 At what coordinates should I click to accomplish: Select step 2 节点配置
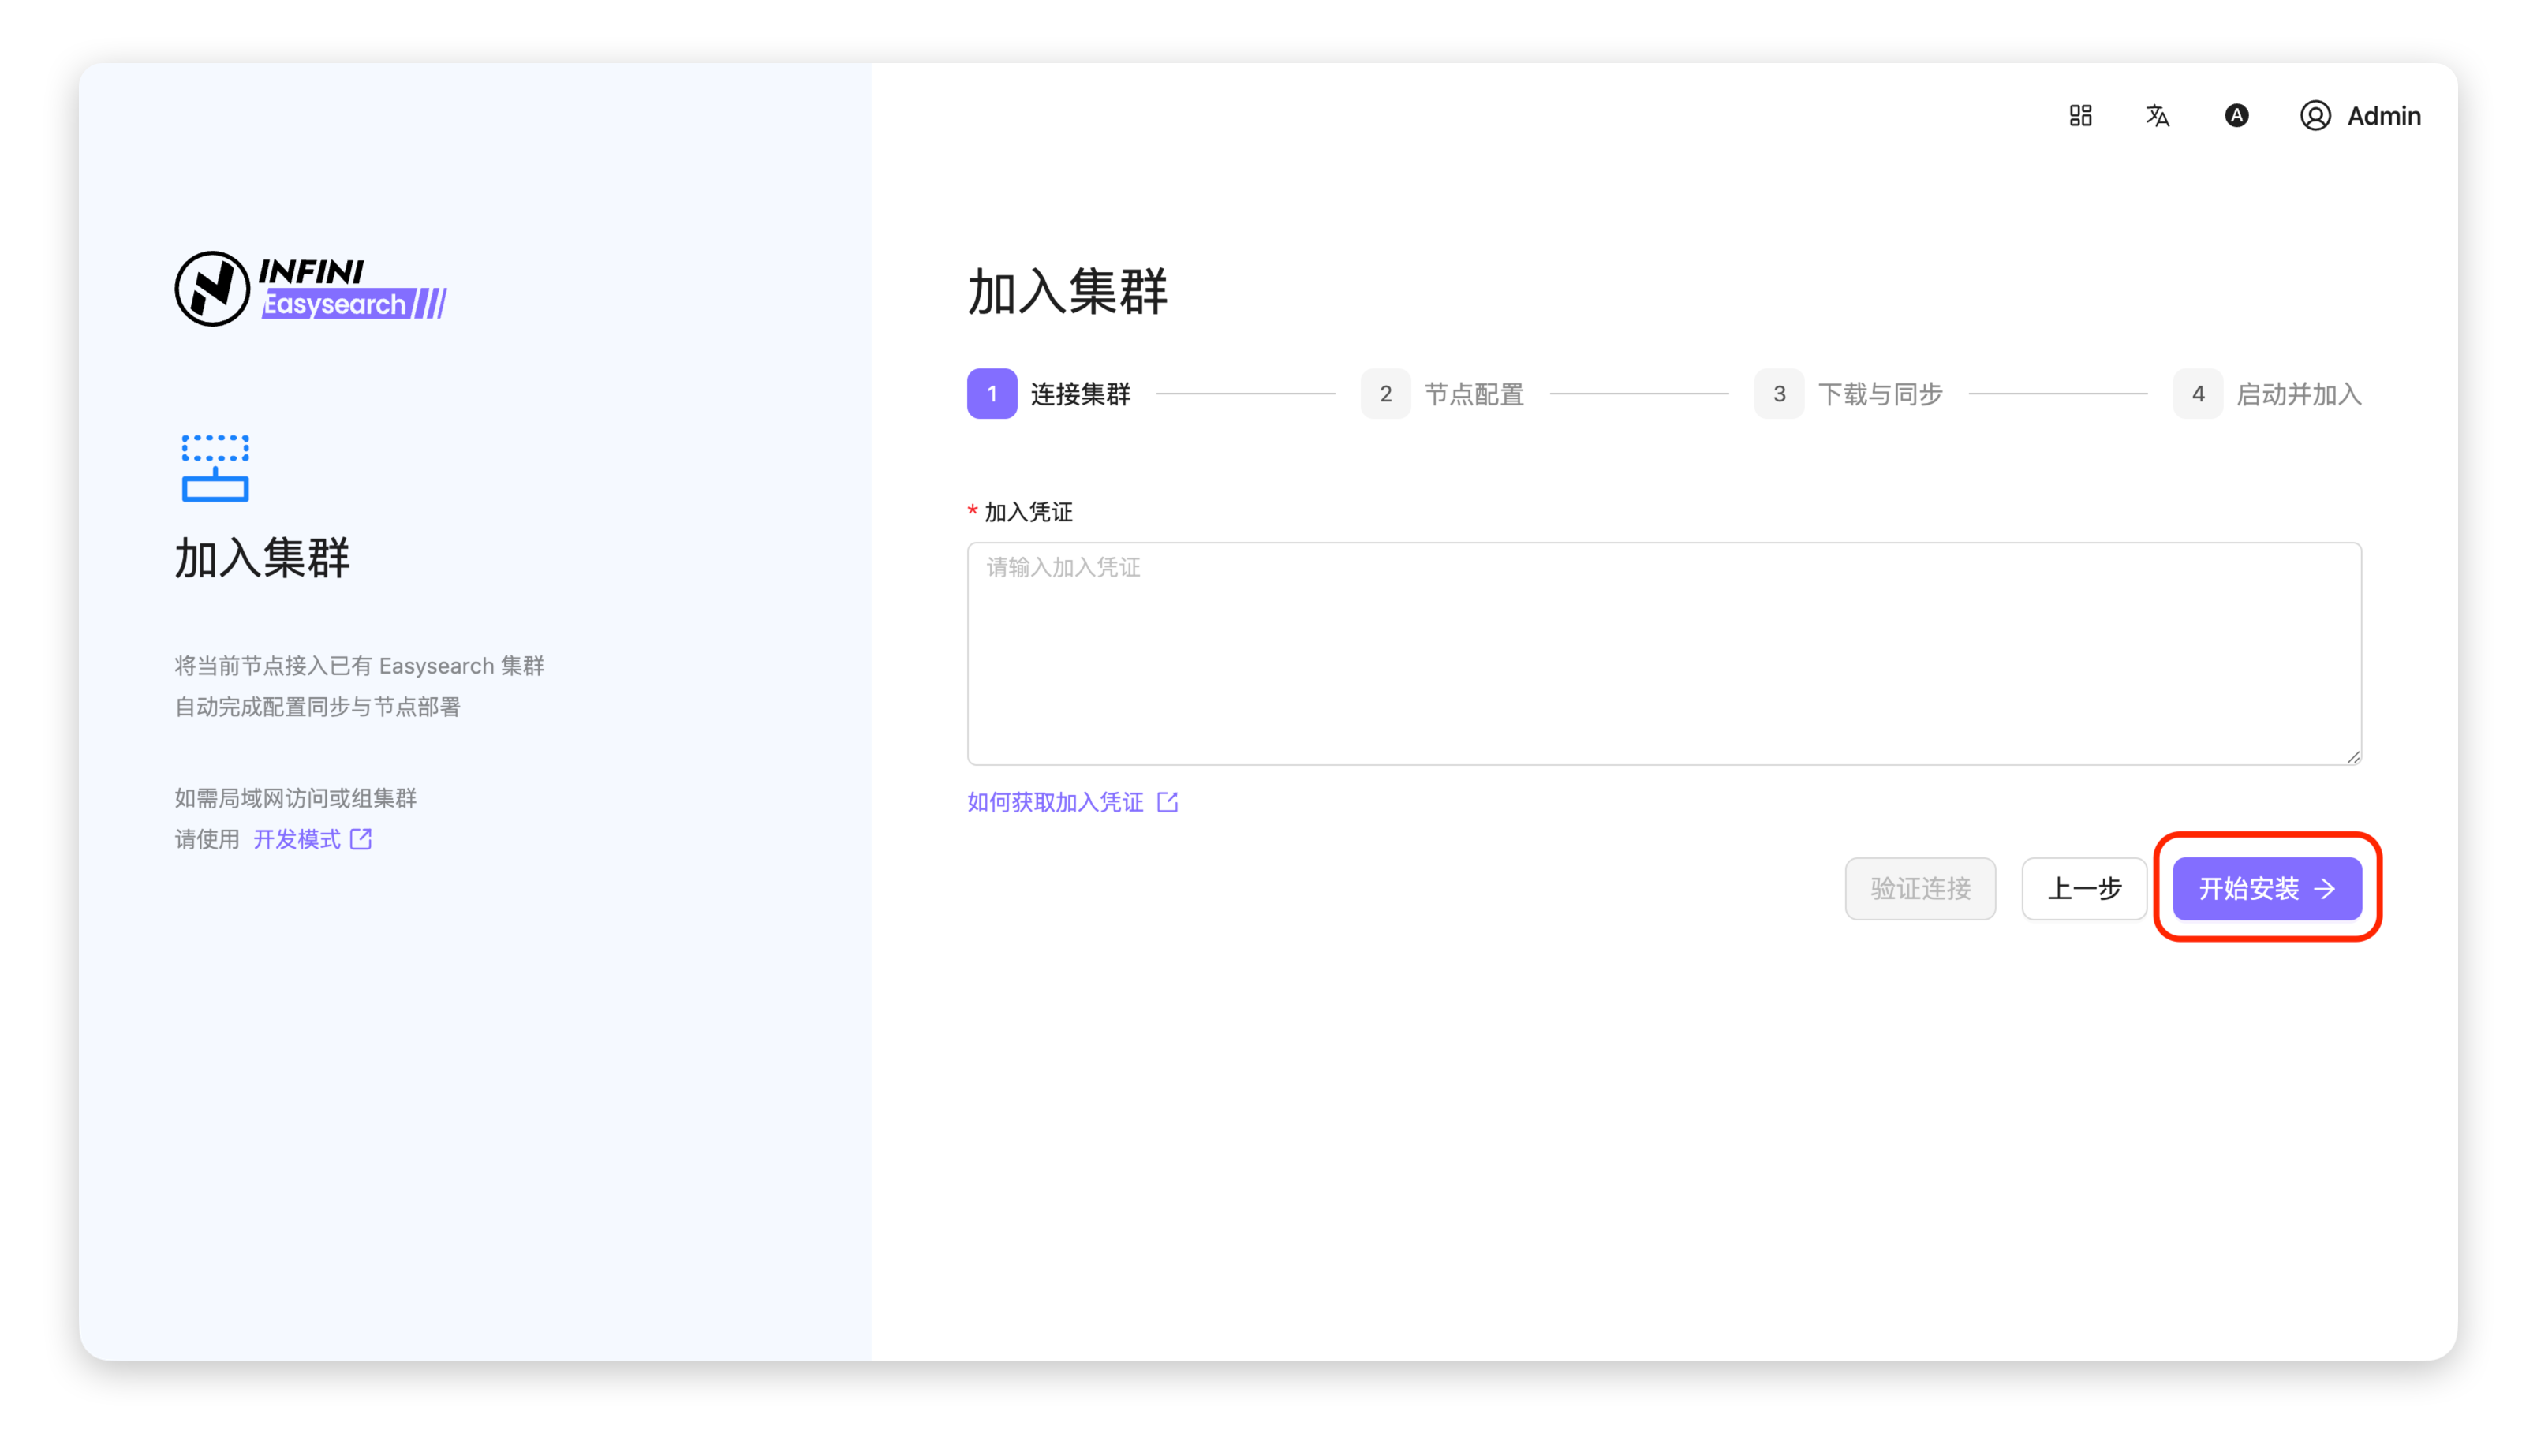[1442, 394]
